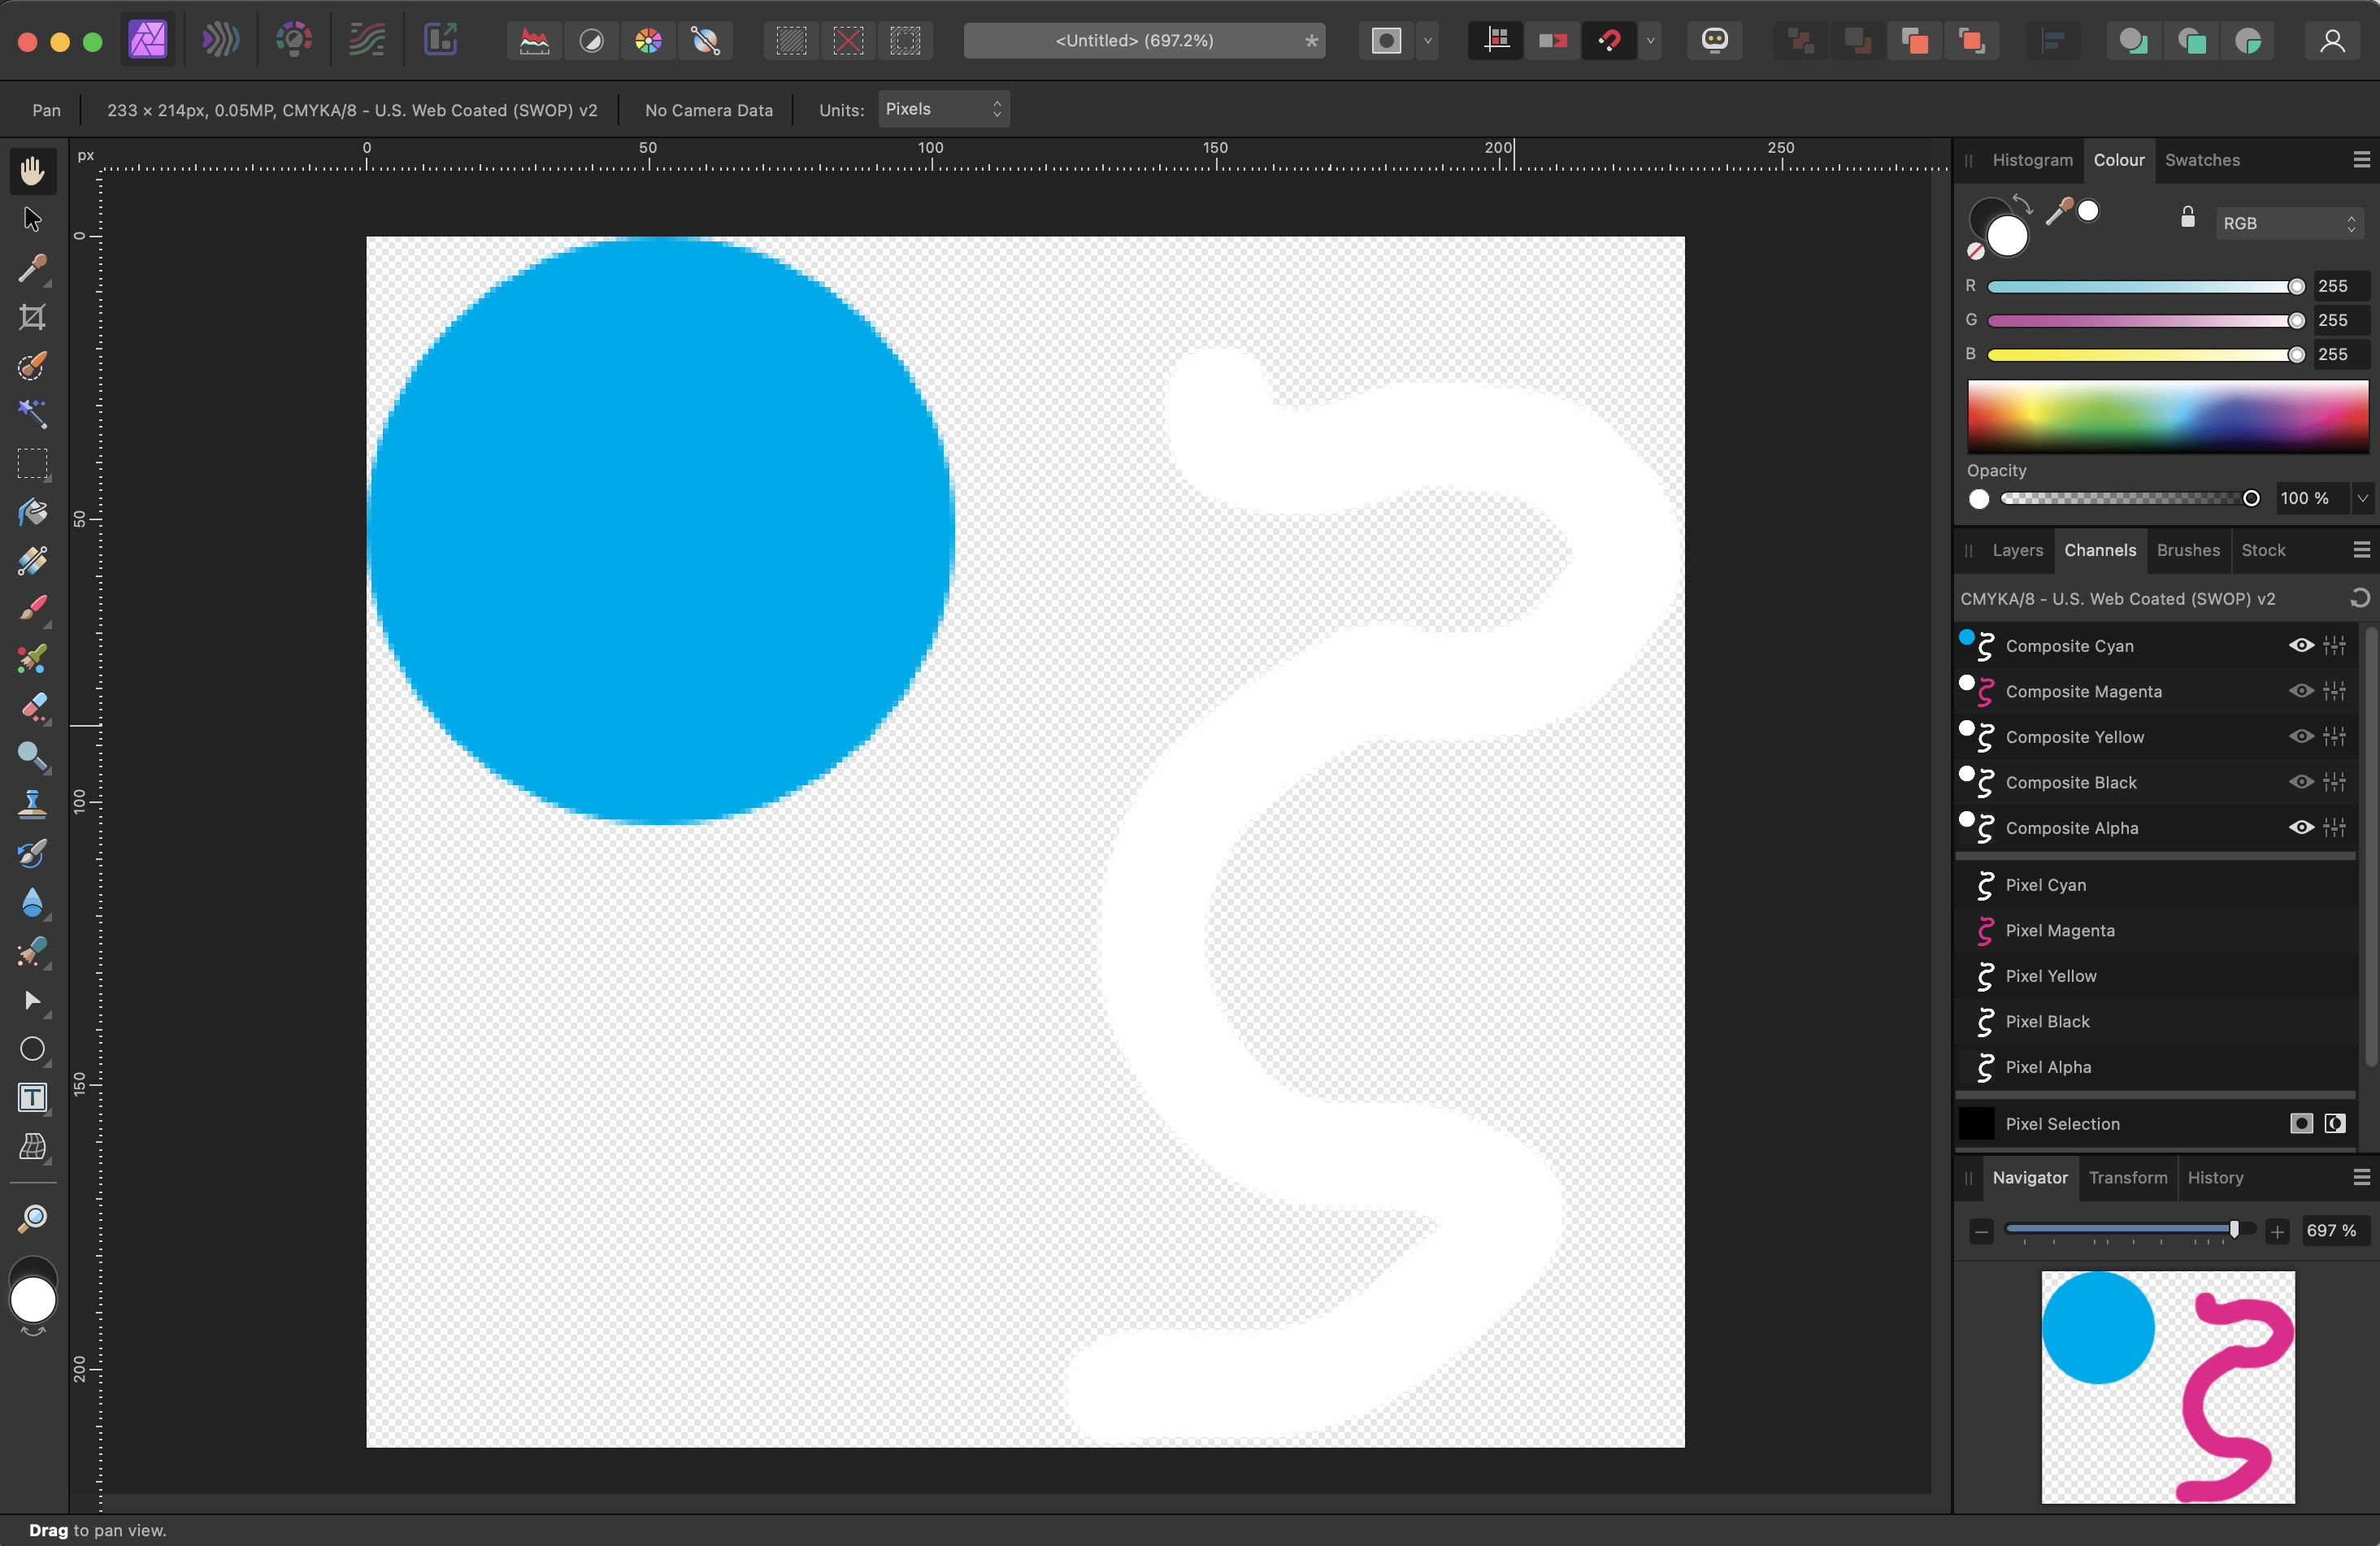The image size is (2380, 1546).
Task: Apply Auto Colours from toolbar
Action: coord(648,41)
